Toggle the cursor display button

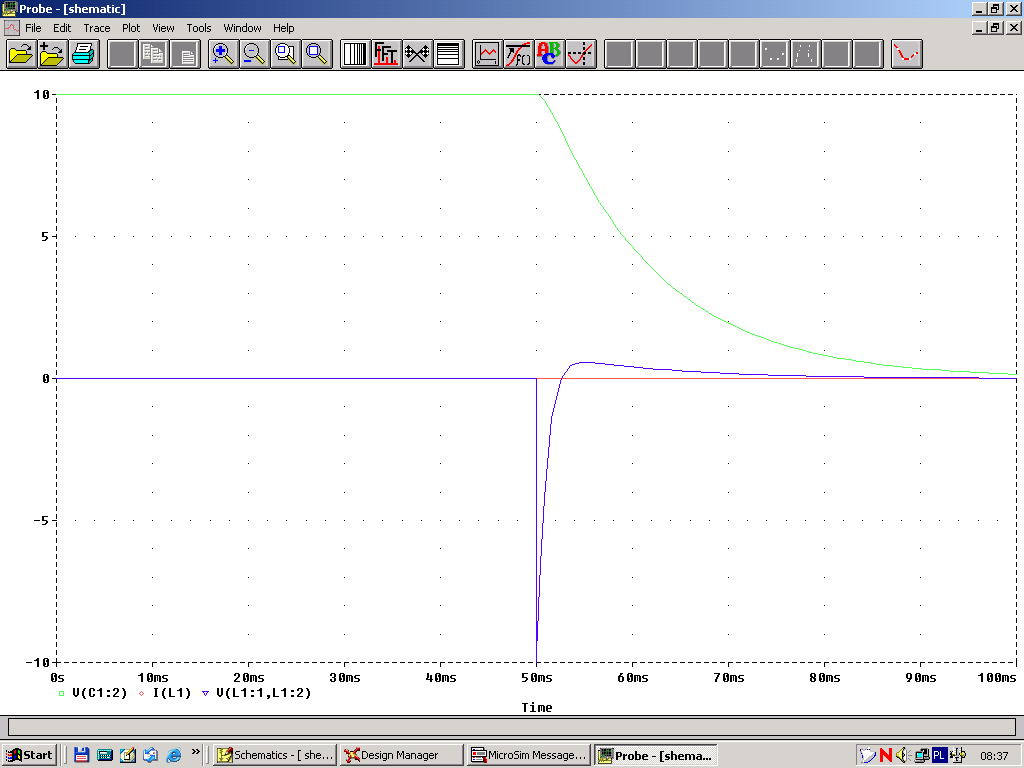pyautogui.click(x=580, y=54)
